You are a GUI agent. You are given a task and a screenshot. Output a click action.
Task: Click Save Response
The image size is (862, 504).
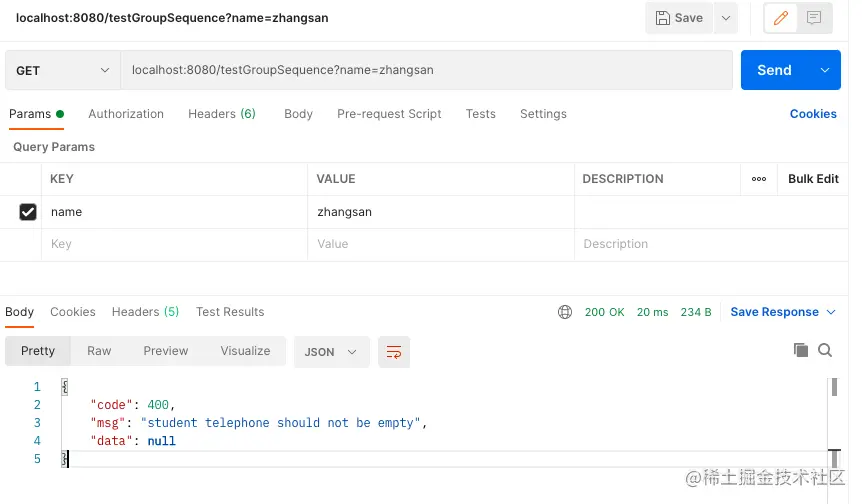point(774,312)
